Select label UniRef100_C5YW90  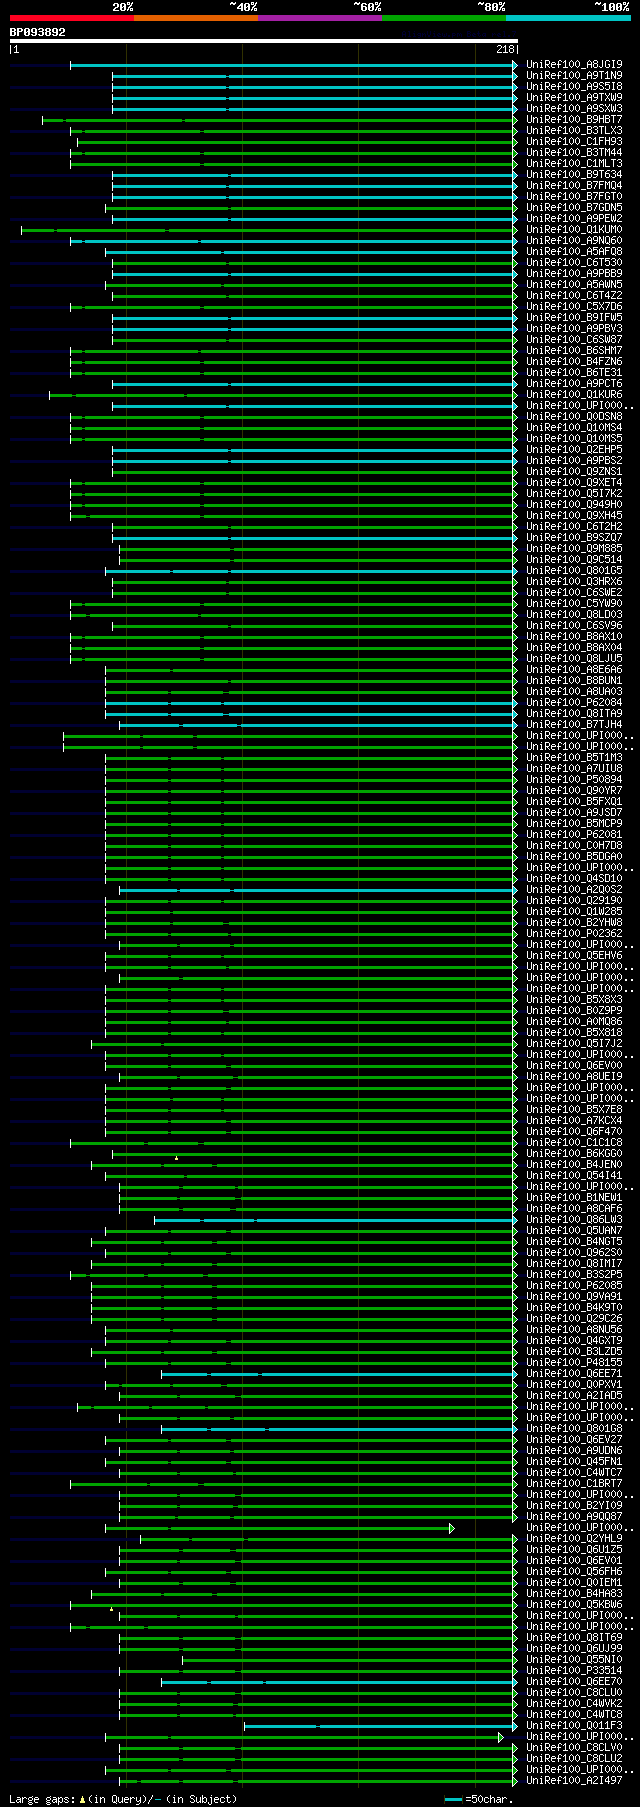point(574,604)
